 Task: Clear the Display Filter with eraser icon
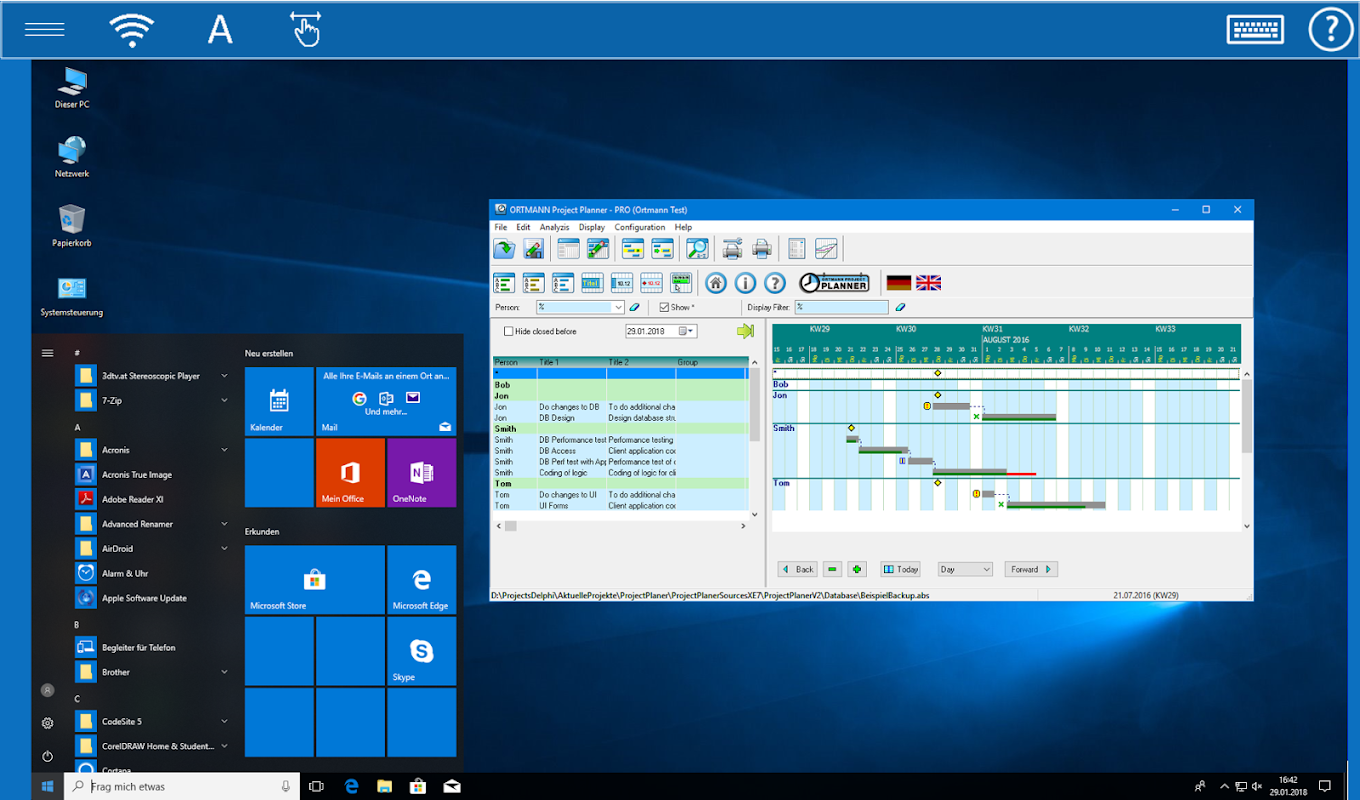(900, 308)
